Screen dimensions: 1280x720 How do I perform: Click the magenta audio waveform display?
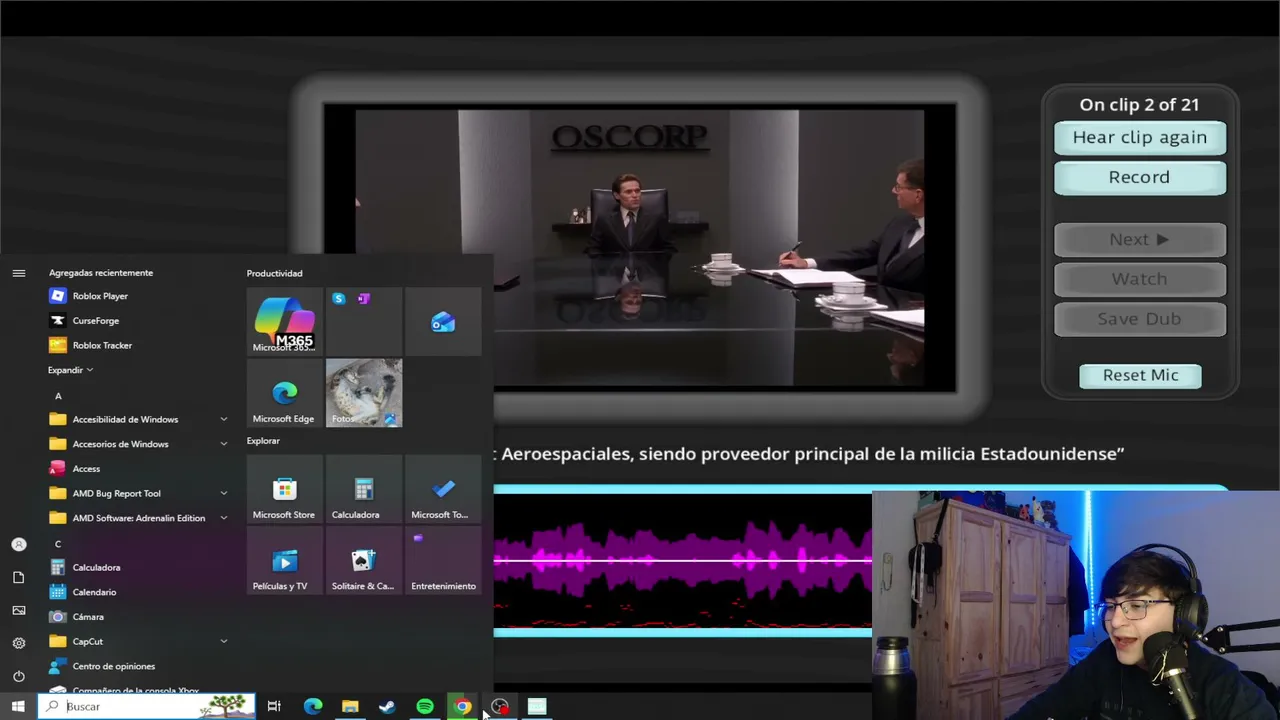click(x=683, y=560)
